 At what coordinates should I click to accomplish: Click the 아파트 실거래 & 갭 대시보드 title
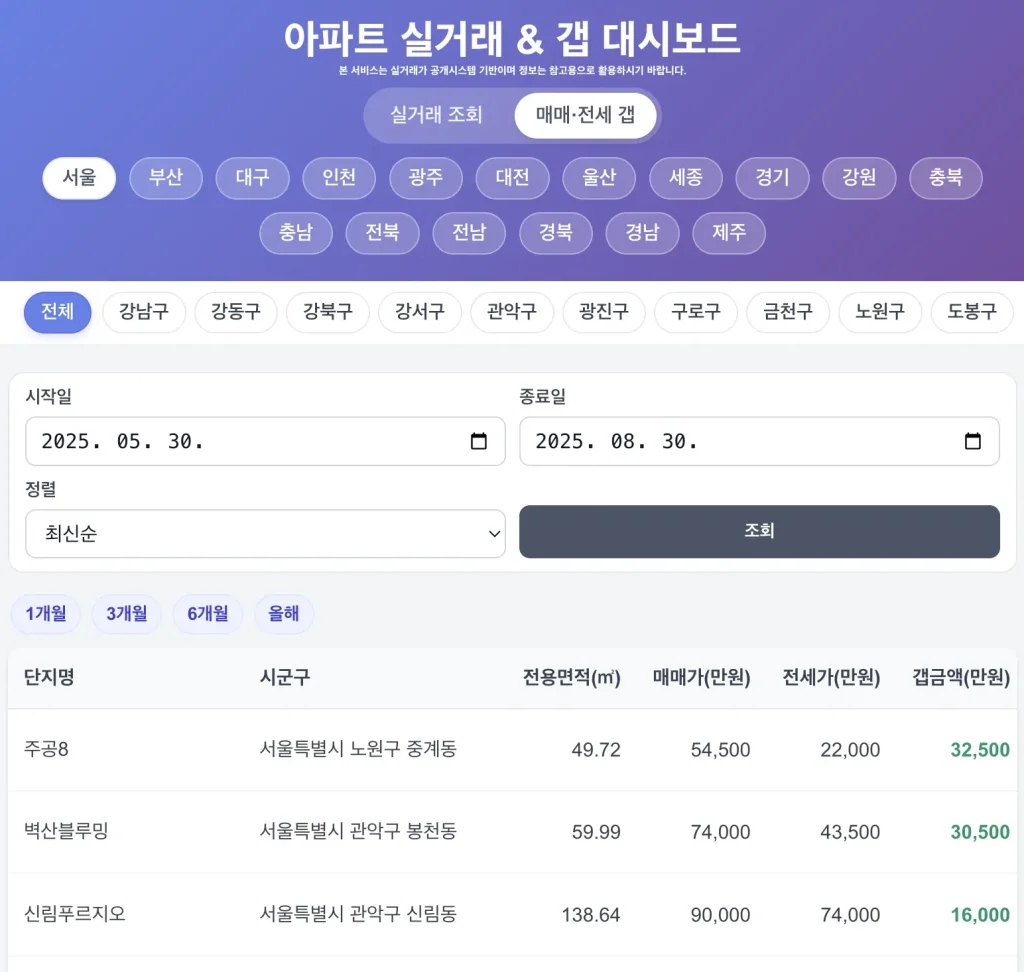pyautogui.click(x=512, y=38)
